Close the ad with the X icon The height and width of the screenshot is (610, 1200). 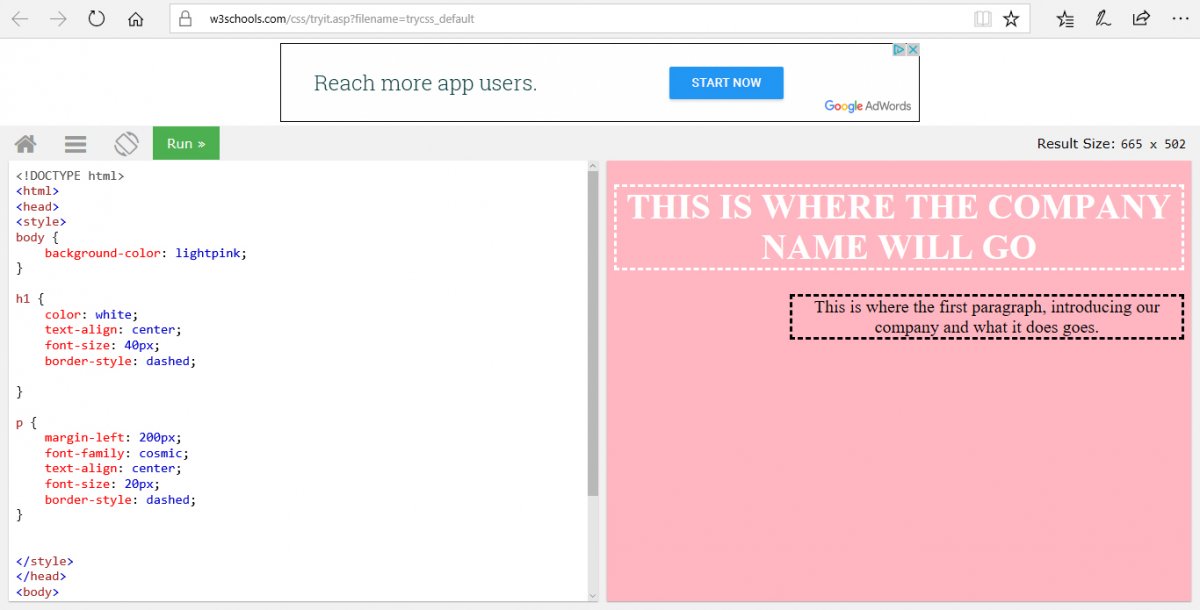[912, 50]
